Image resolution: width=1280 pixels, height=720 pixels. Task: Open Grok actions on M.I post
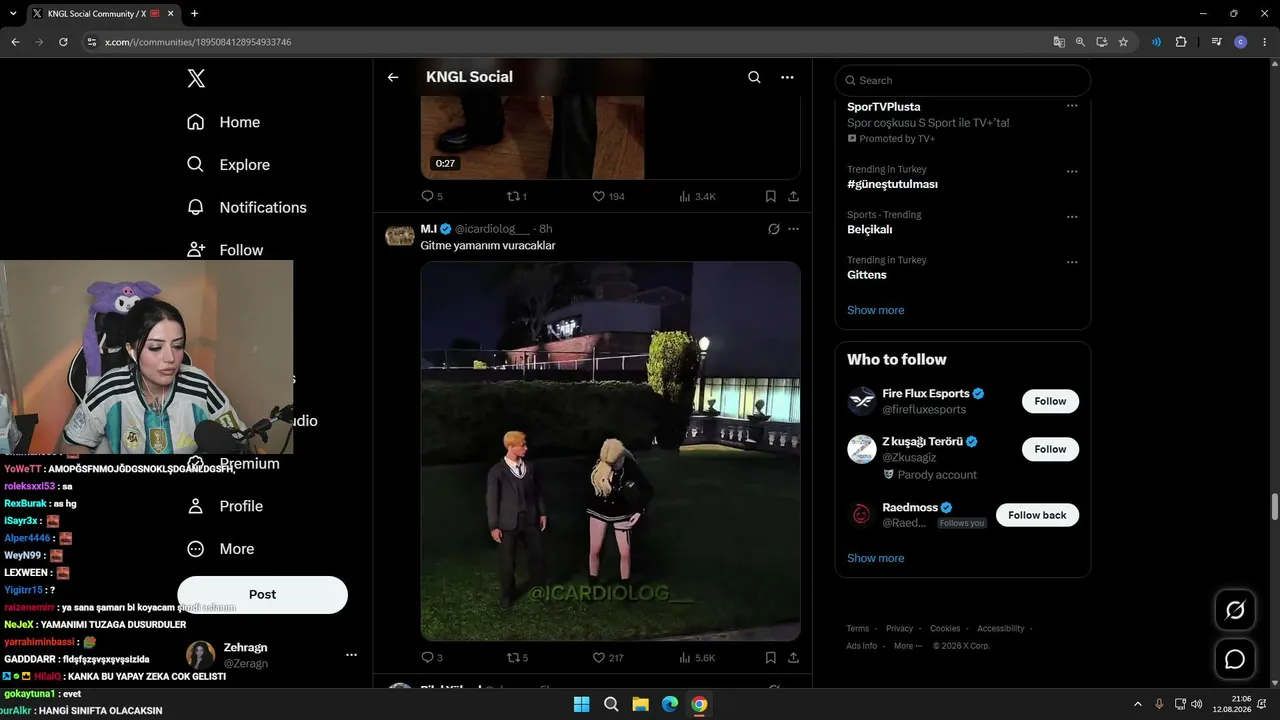click(x=773, y=229)
